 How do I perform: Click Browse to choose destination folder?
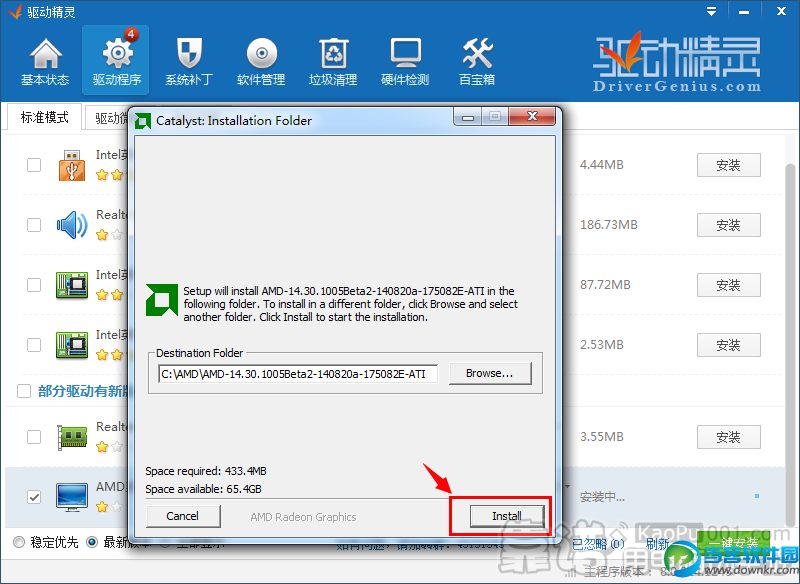490,373
